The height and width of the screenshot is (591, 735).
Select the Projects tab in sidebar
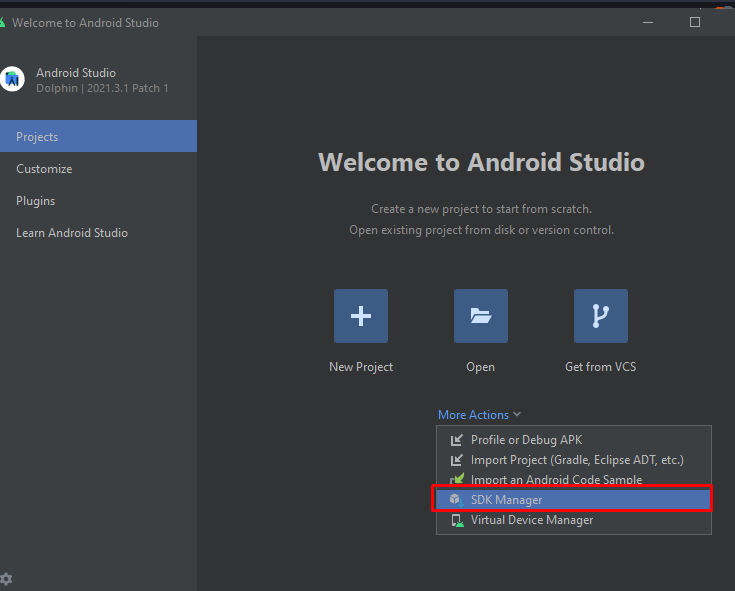point(98,137)
